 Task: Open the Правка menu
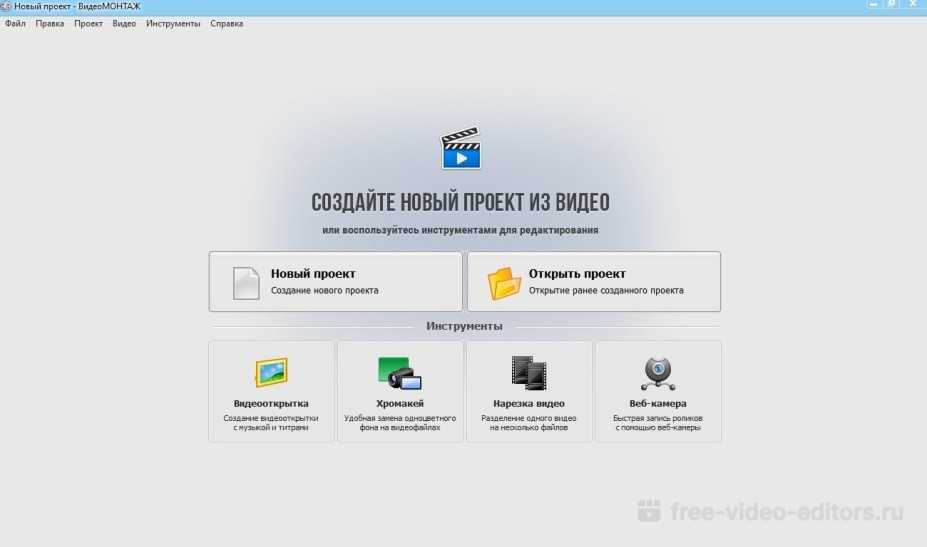click(50, 23)
